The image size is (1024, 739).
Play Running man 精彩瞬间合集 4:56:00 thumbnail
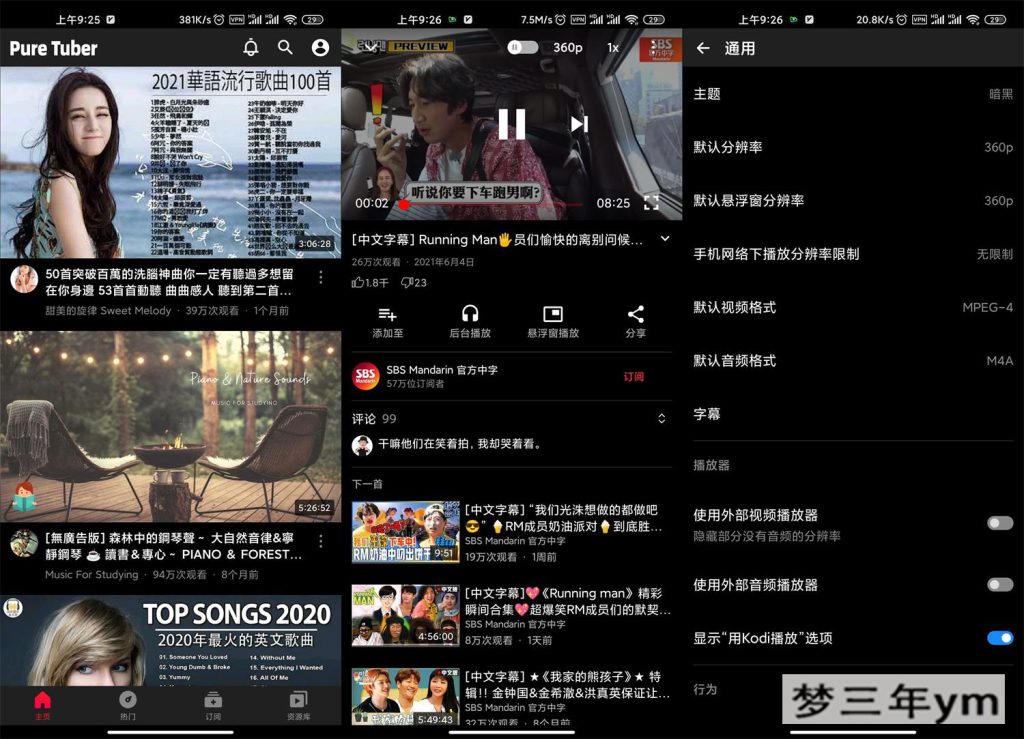tap(406, 616)
